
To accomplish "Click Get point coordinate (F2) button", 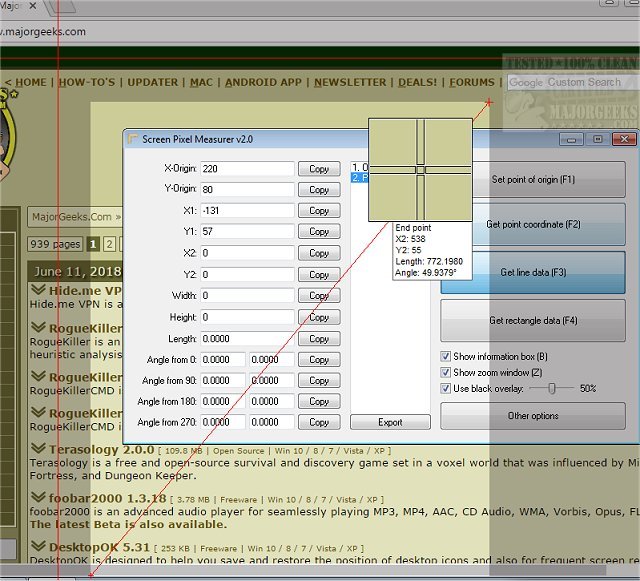I will tap(533, 224).
